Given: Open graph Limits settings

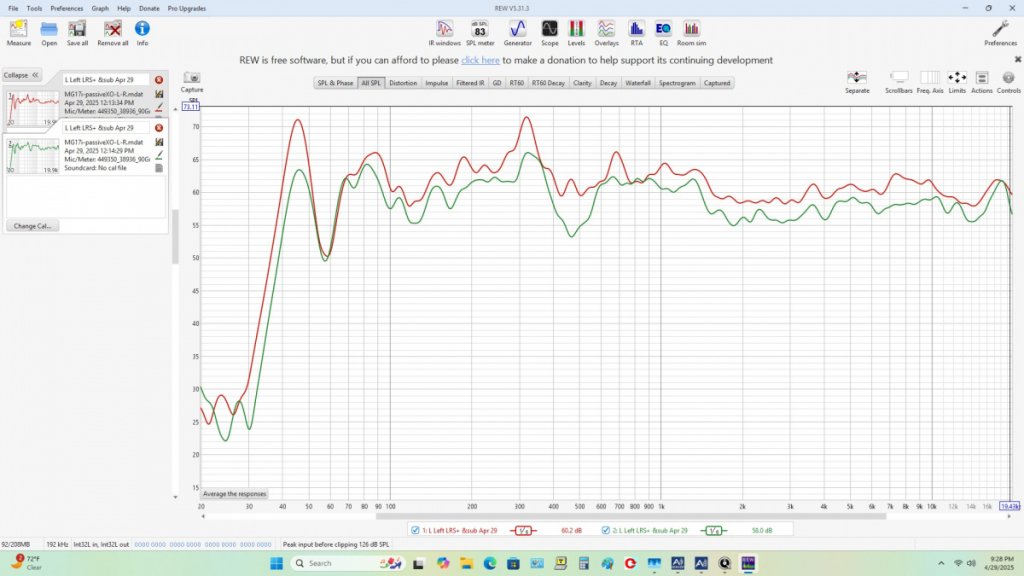Looking at the screenshot, I should 957,82.
